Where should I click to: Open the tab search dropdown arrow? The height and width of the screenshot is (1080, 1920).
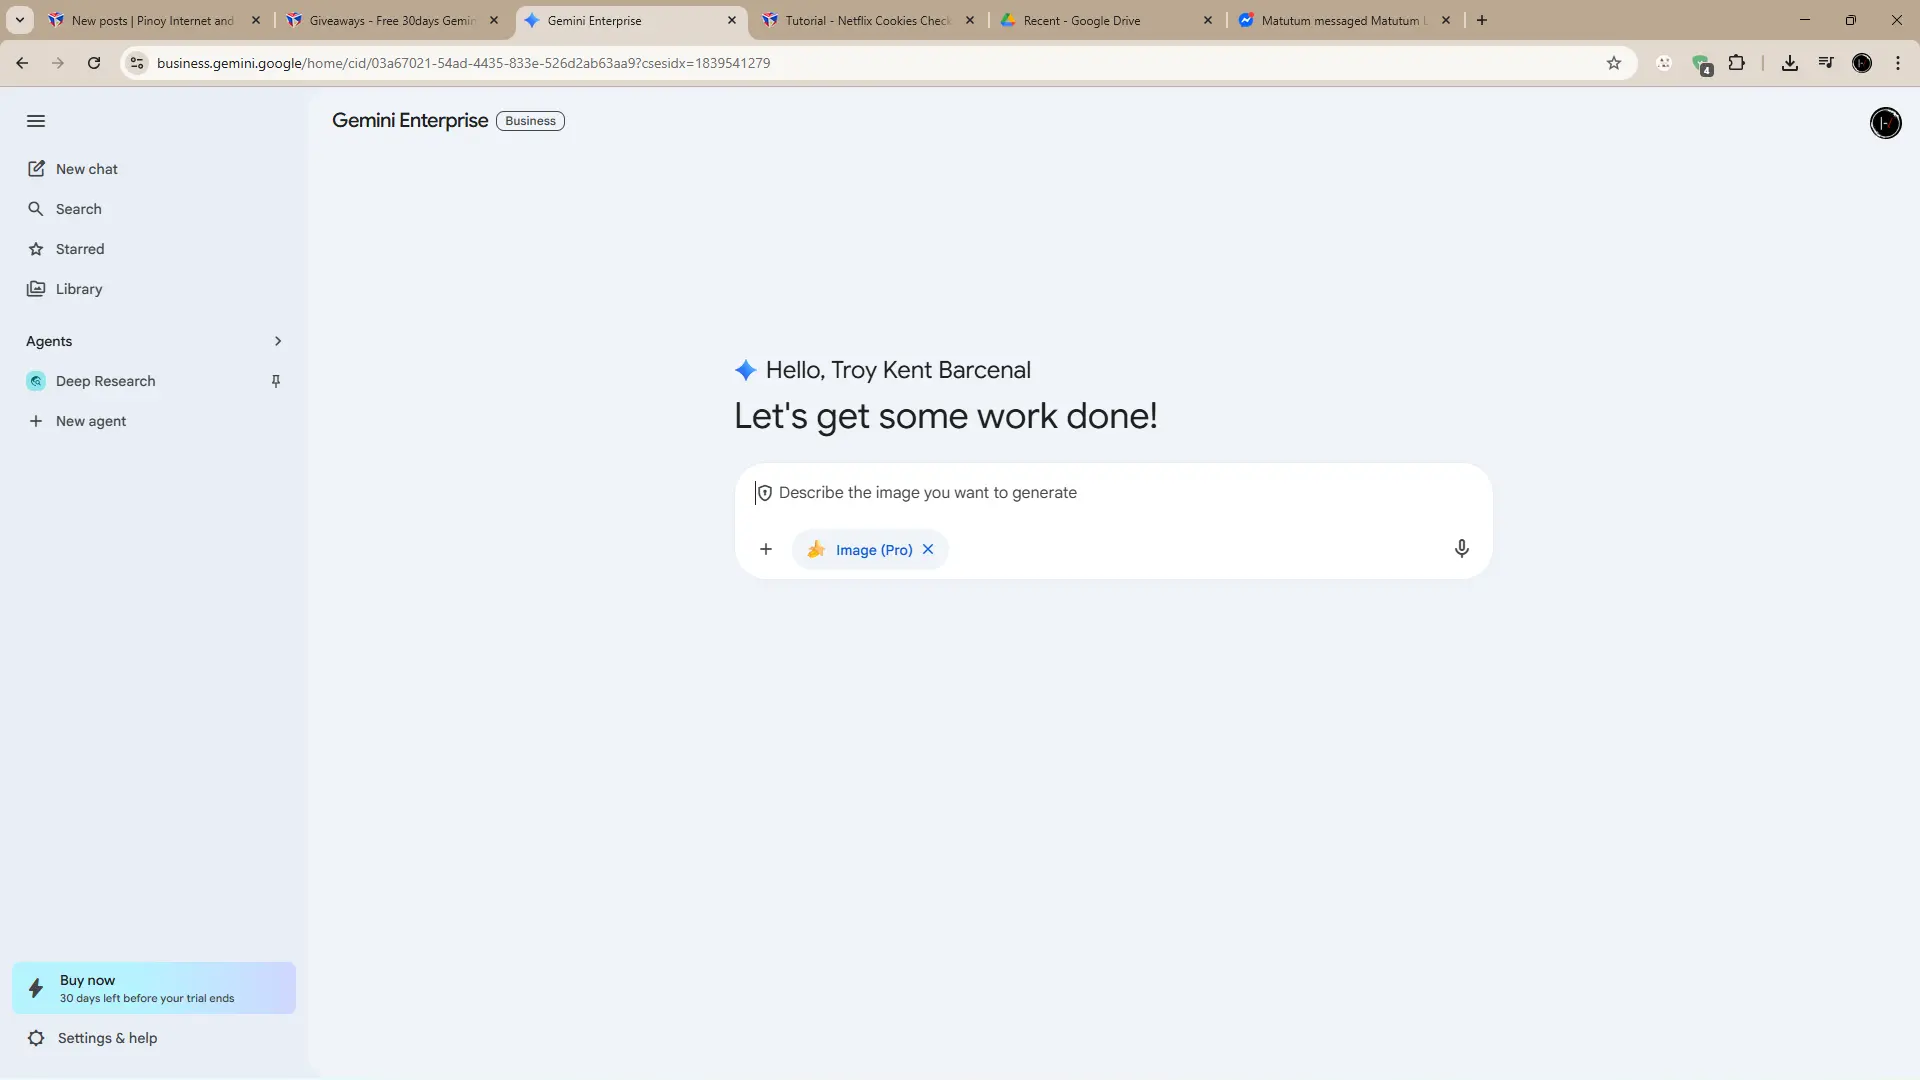click(x=19, y=20)
